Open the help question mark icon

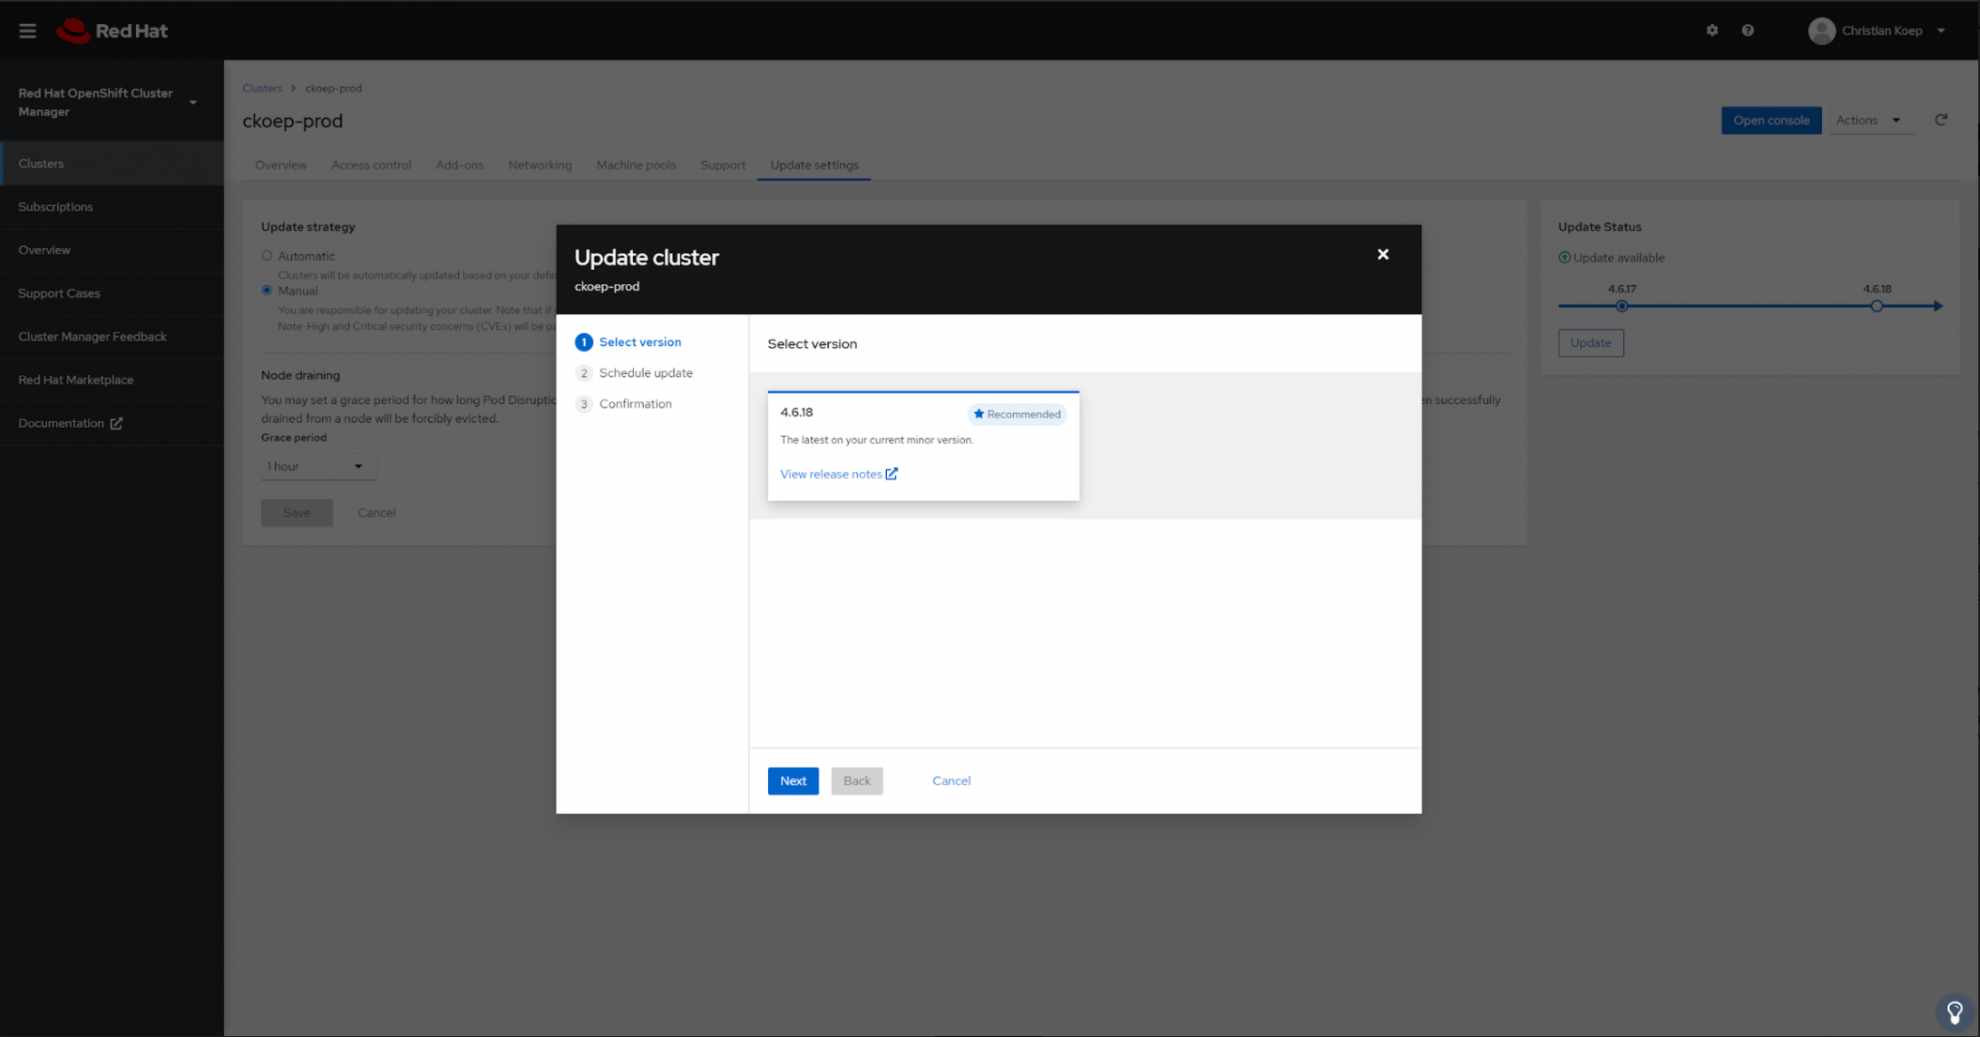click(x=1748, y=30)
